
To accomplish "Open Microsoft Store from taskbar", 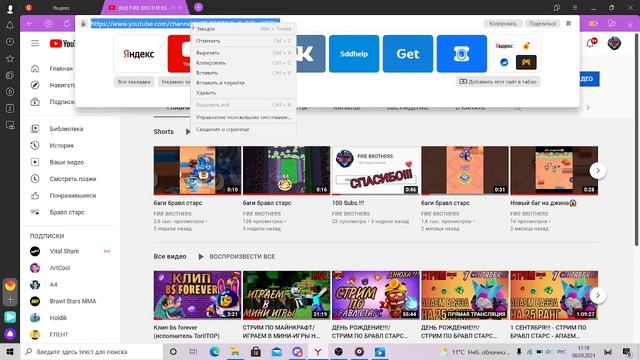I will pos(256,351).
